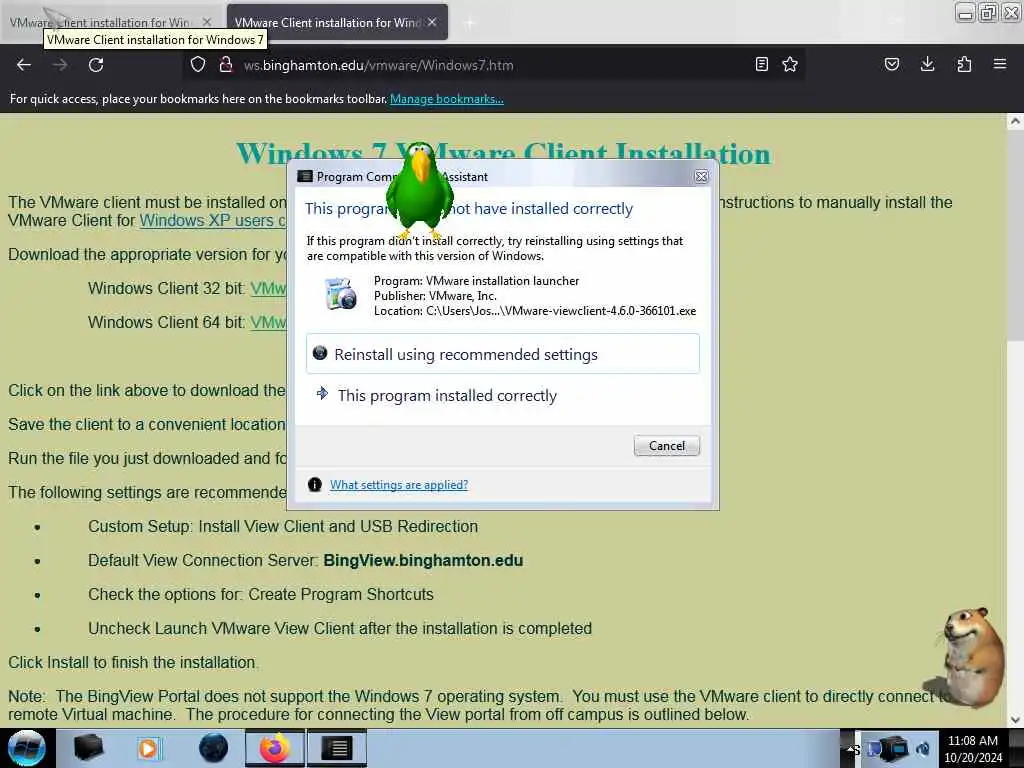Open the Firefox hamburger menu
The height and width of the screenshot is (768, 1024).
[x=1000, y=64]
